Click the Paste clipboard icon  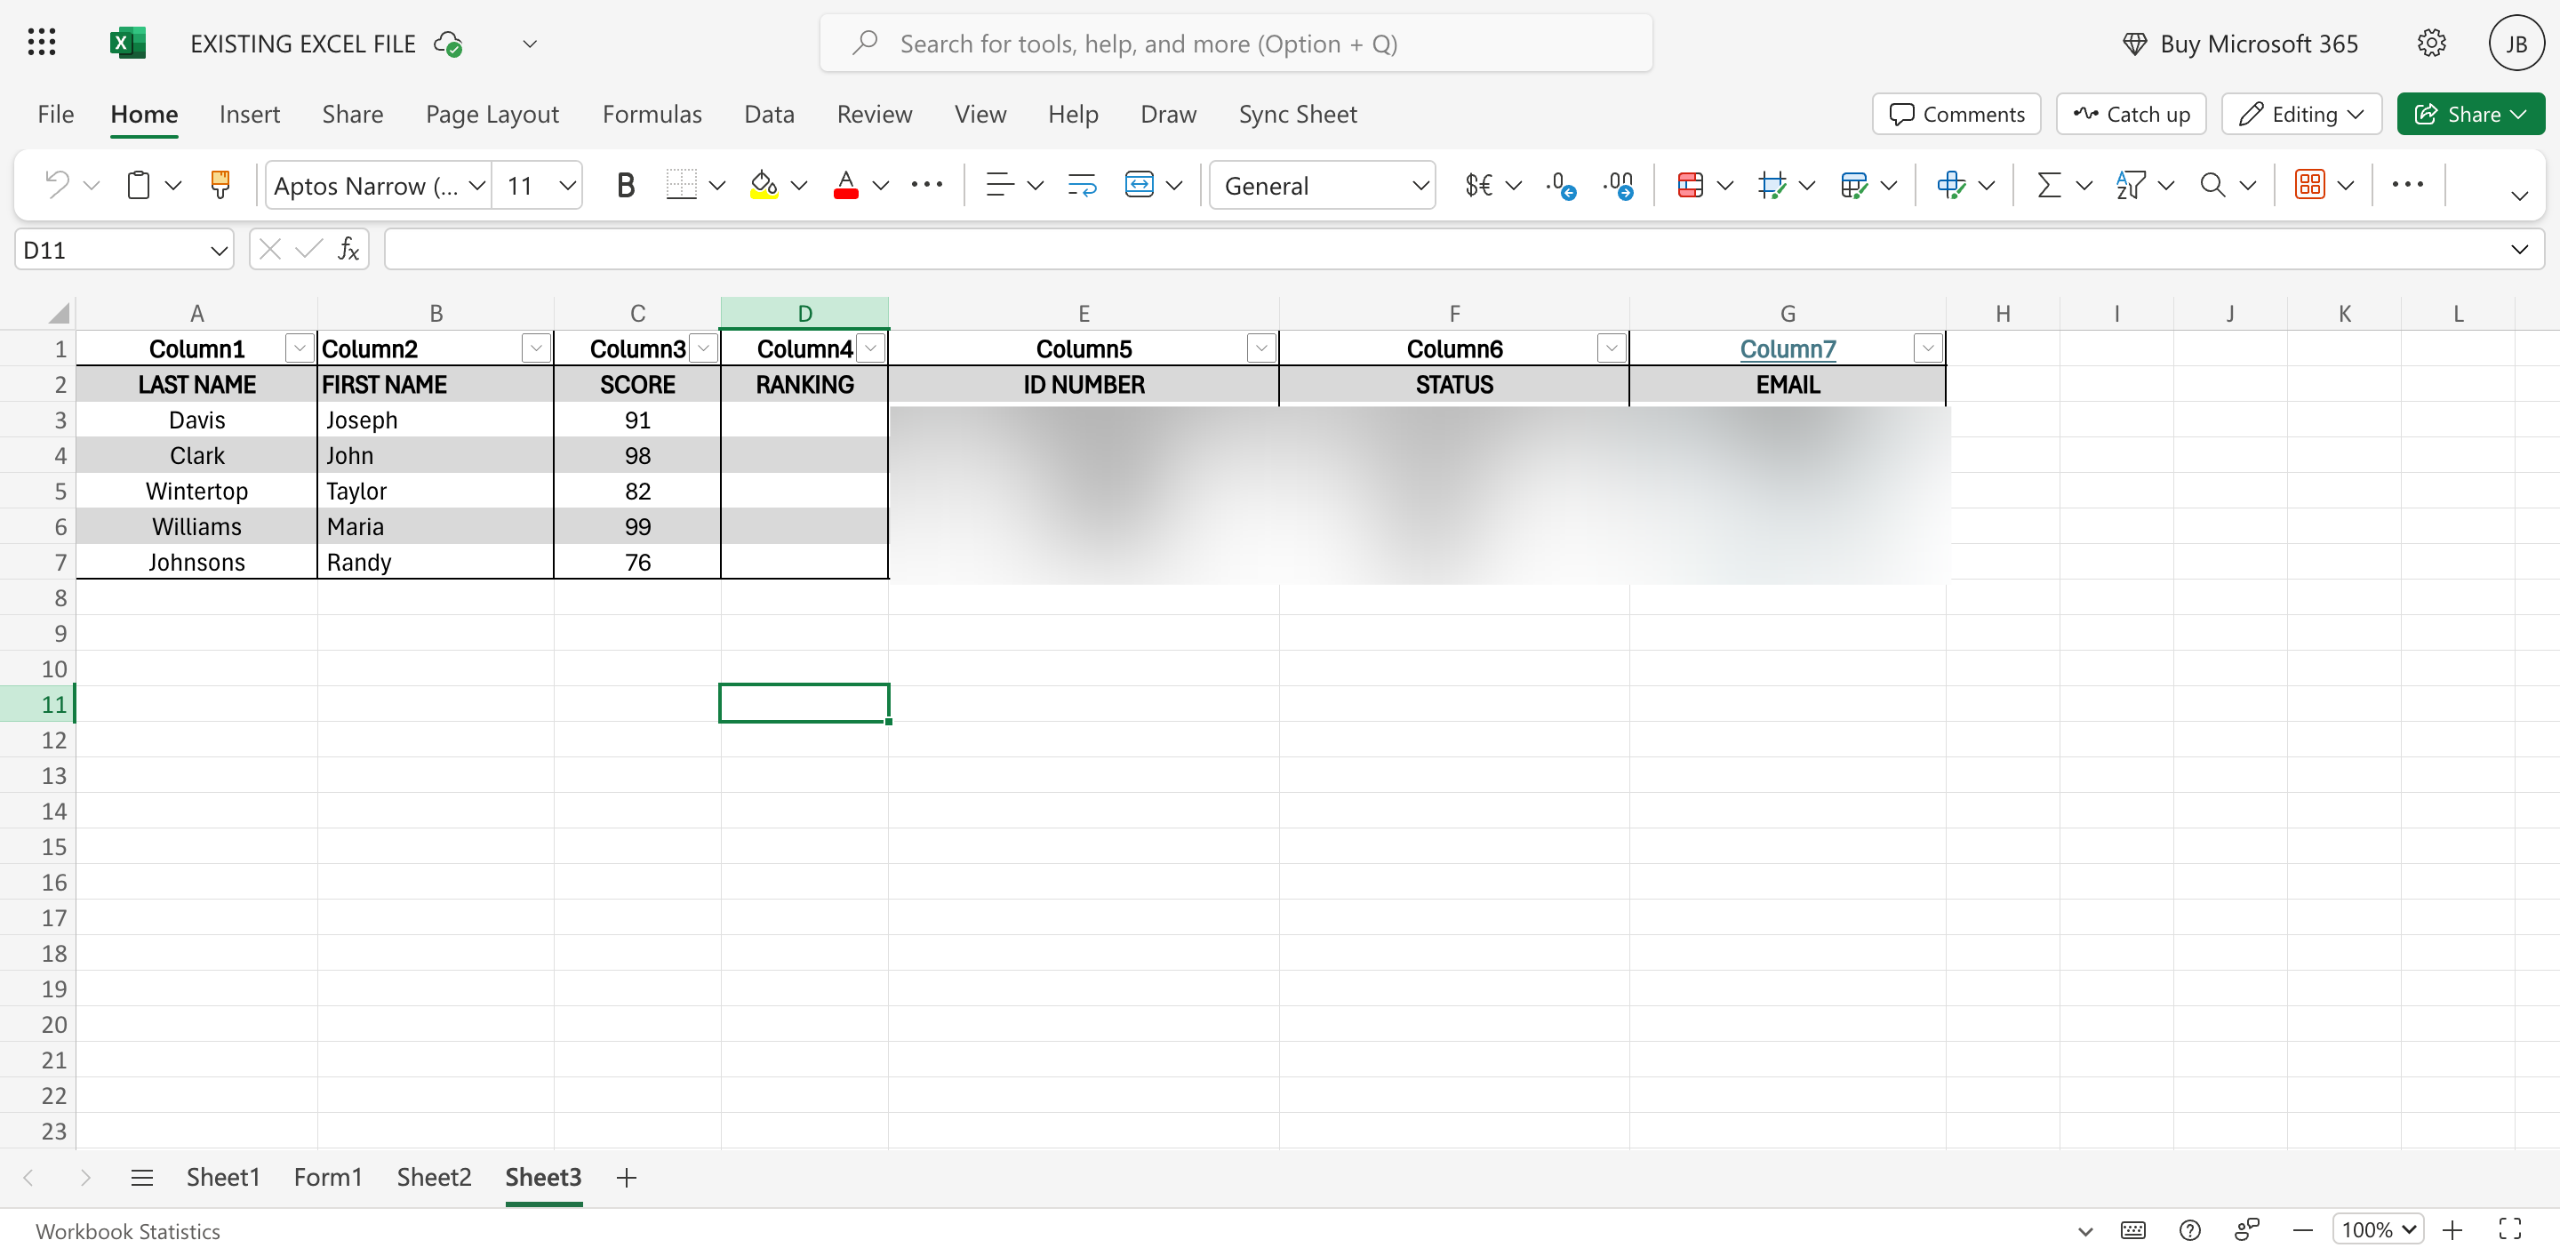point(139,185)
